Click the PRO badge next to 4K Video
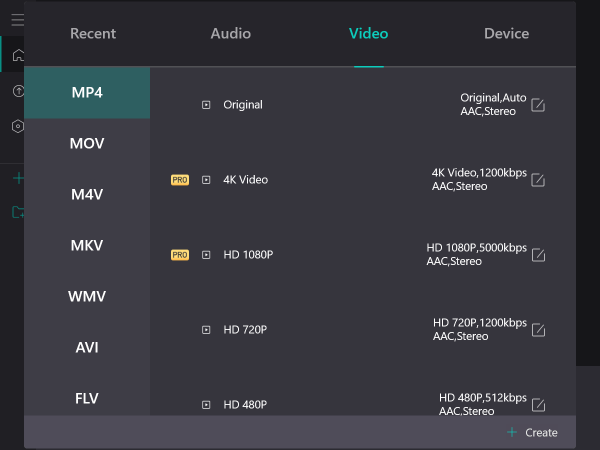The image size is (600, 450). click(180, 180)
